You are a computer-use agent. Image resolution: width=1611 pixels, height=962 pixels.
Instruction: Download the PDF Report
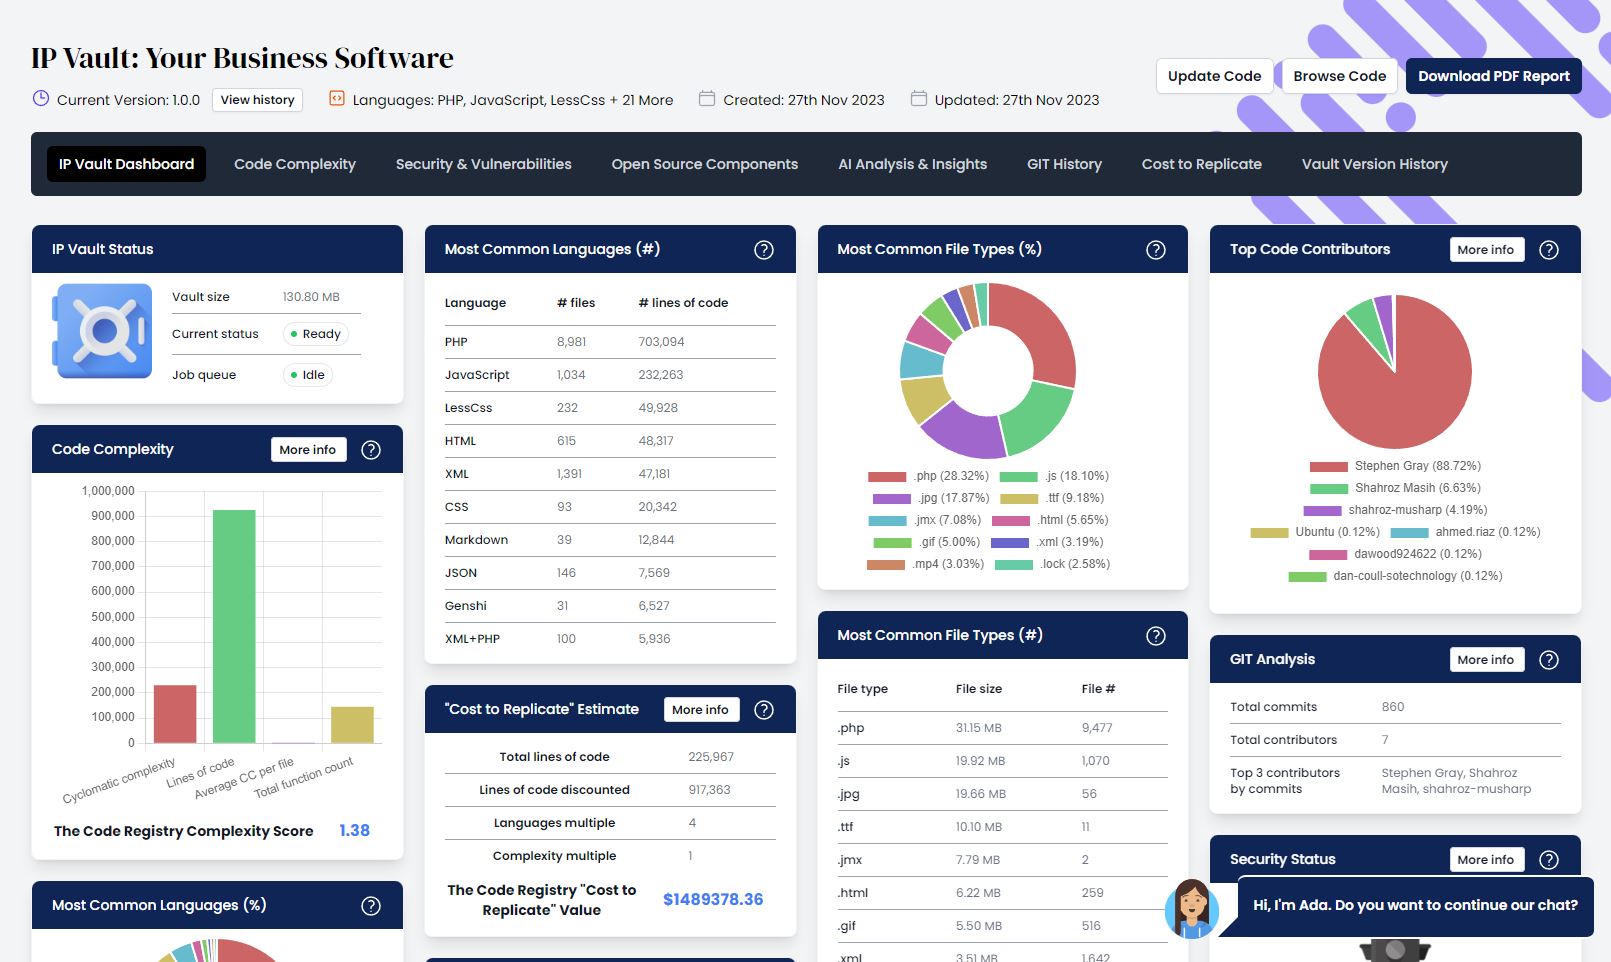coord(1493,75)
